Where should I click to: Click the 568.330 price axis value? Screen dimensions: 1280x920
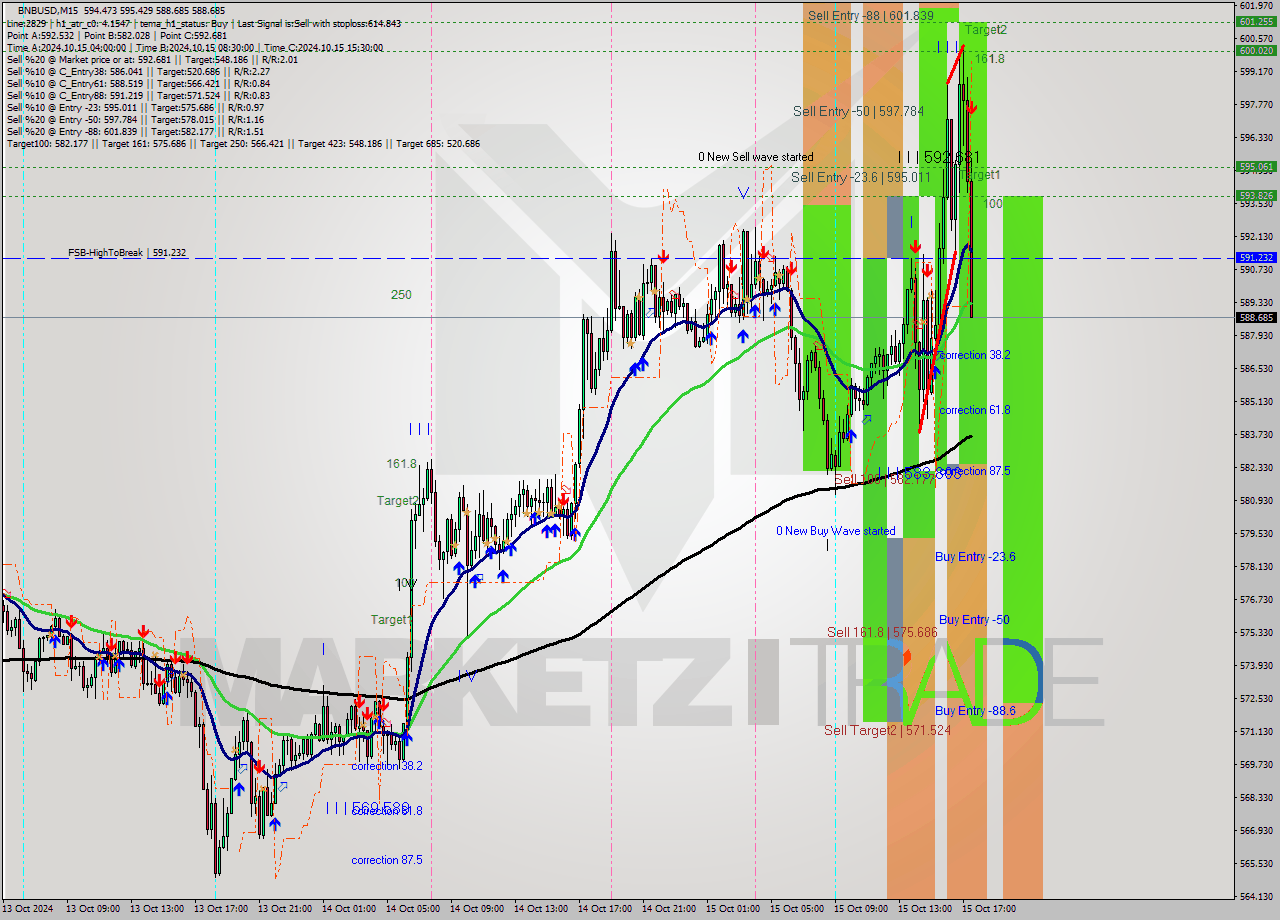point(1256,797)
